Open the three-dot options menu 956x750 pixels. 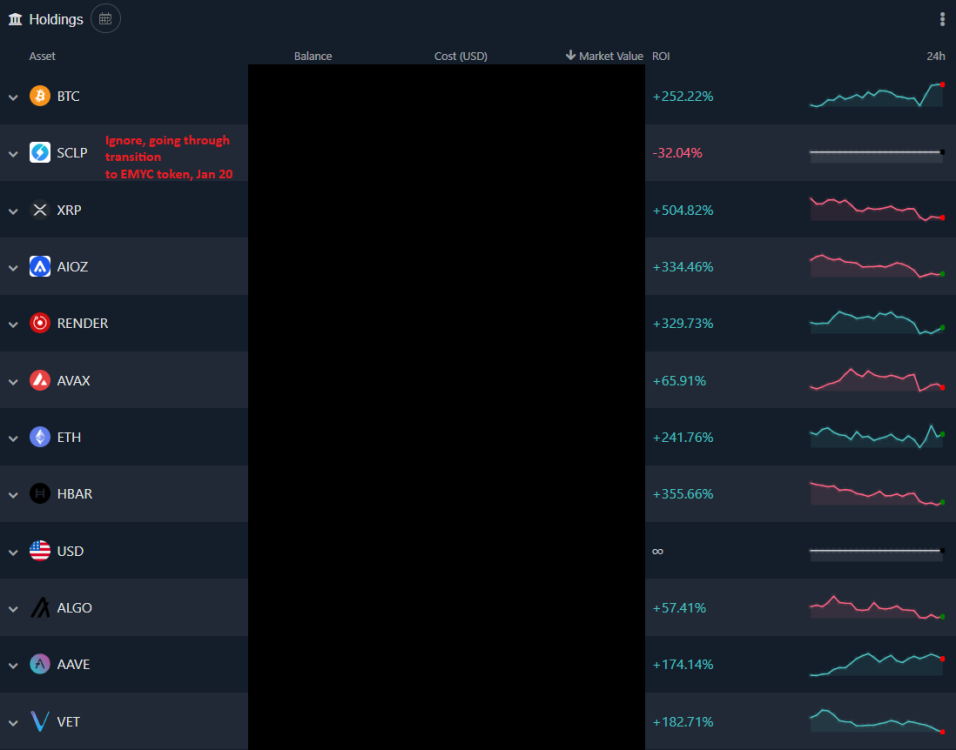click(x=942, y=19)
